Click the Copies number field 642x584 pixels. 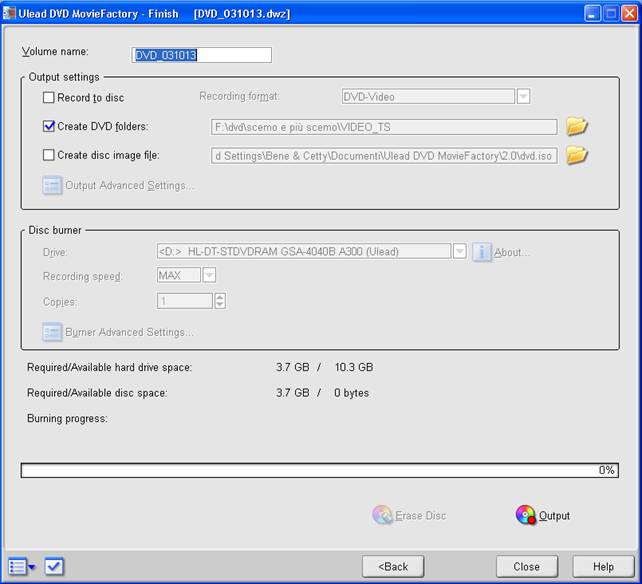tap(185, 301)
